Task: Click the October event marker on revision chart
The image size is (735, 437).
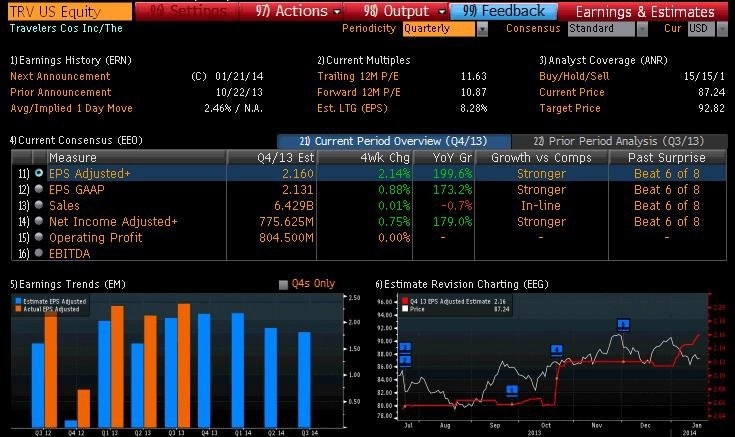Action: point(556,351)
